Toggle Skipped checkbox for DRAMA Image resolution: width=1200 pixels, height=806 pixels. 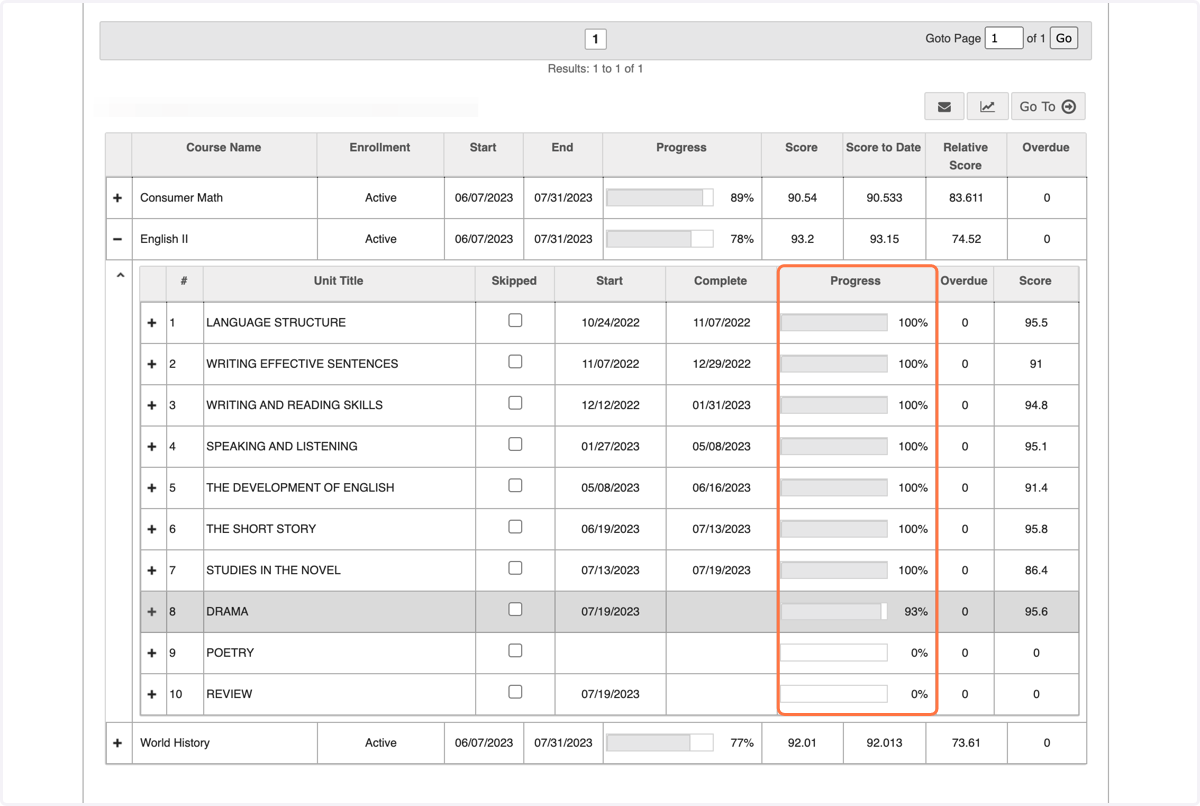[x=515, y=609]
